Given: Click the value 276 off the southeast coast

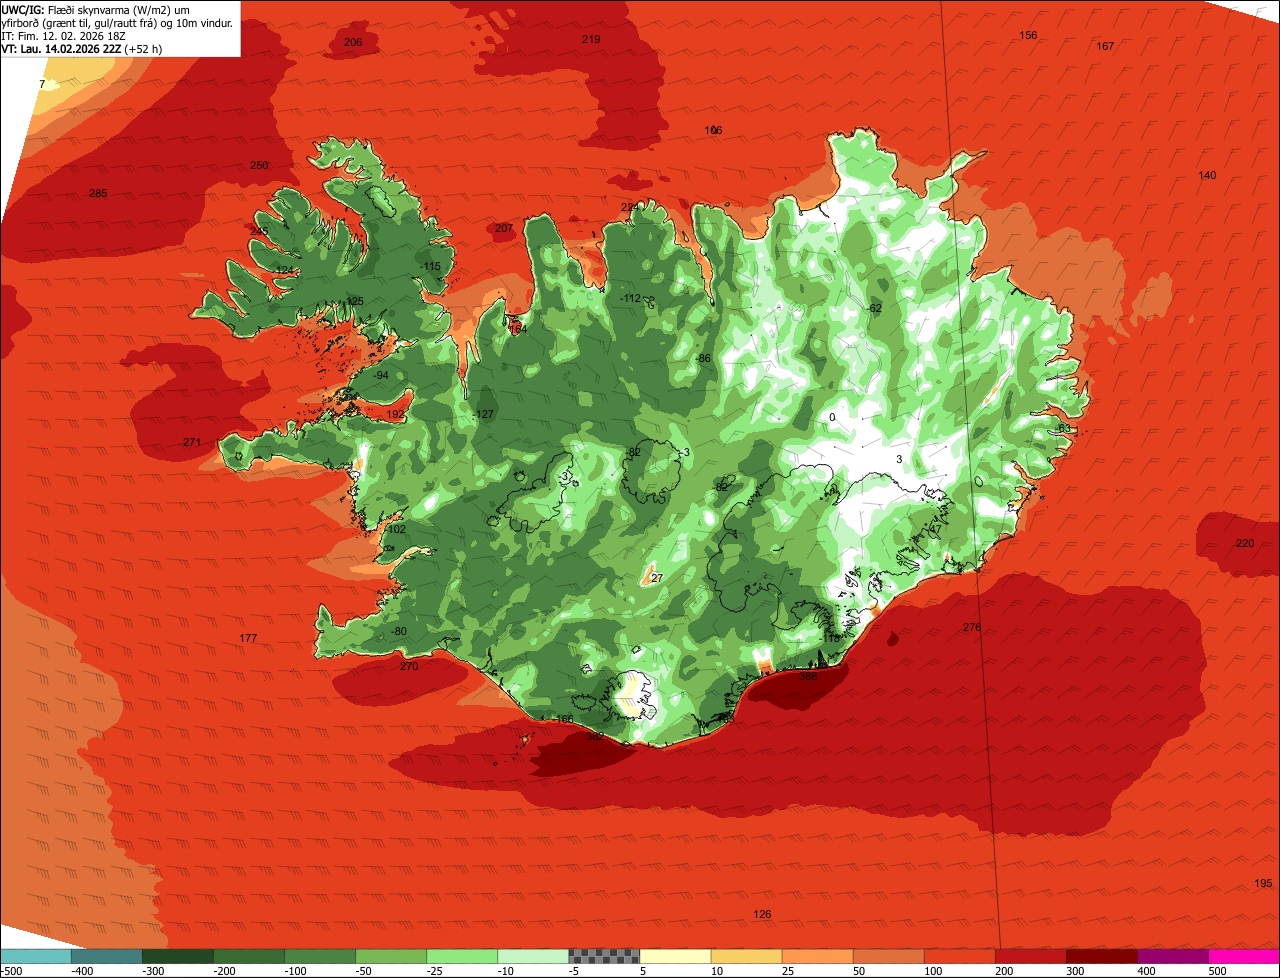Looking at the screenshot, I should pyautogui.click(x=972, y=627).
